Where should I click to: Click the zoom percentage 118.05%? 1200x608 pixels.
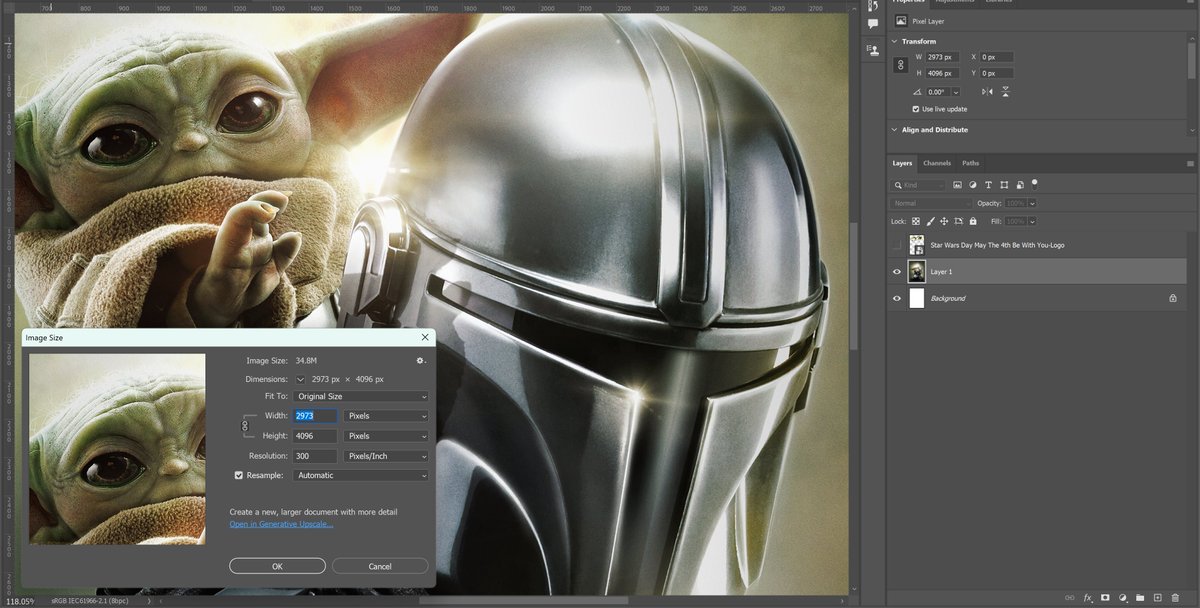20,602
